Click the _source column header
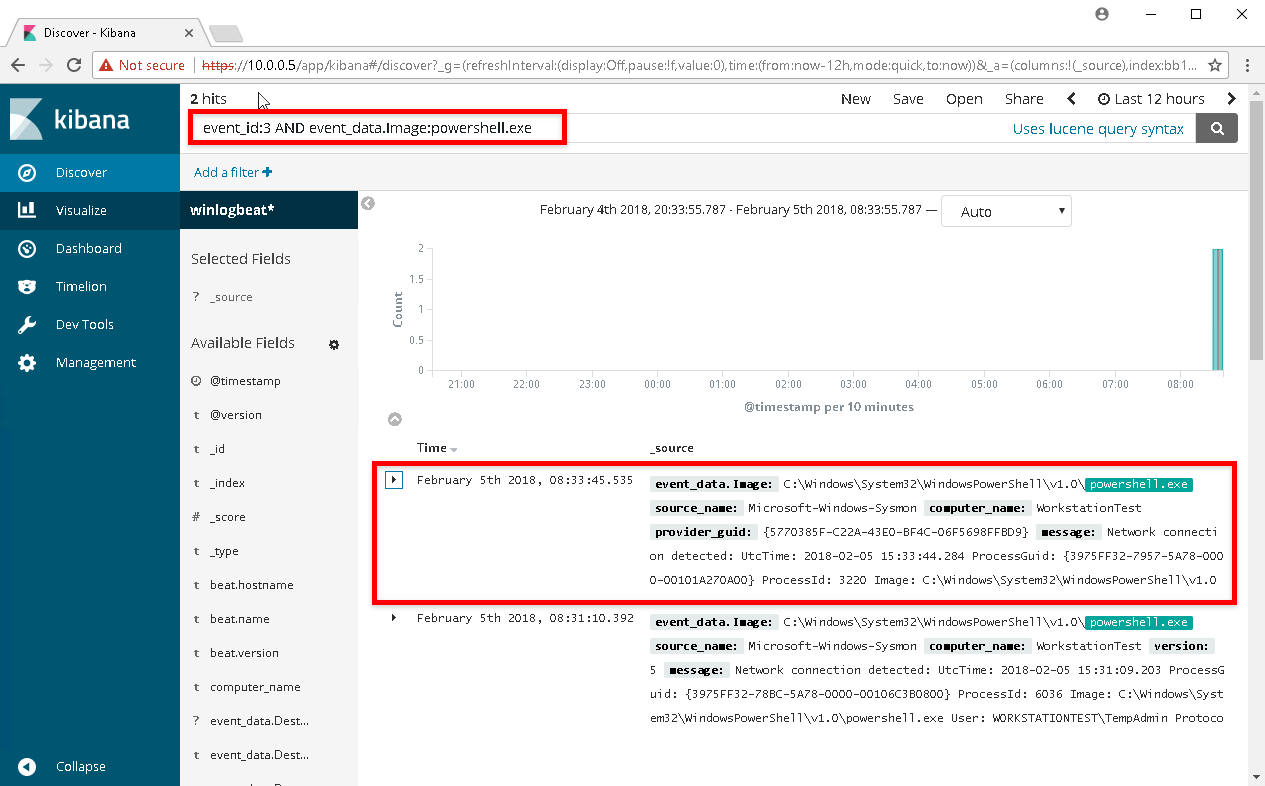 pyautogui.click(x=671, y=448)
